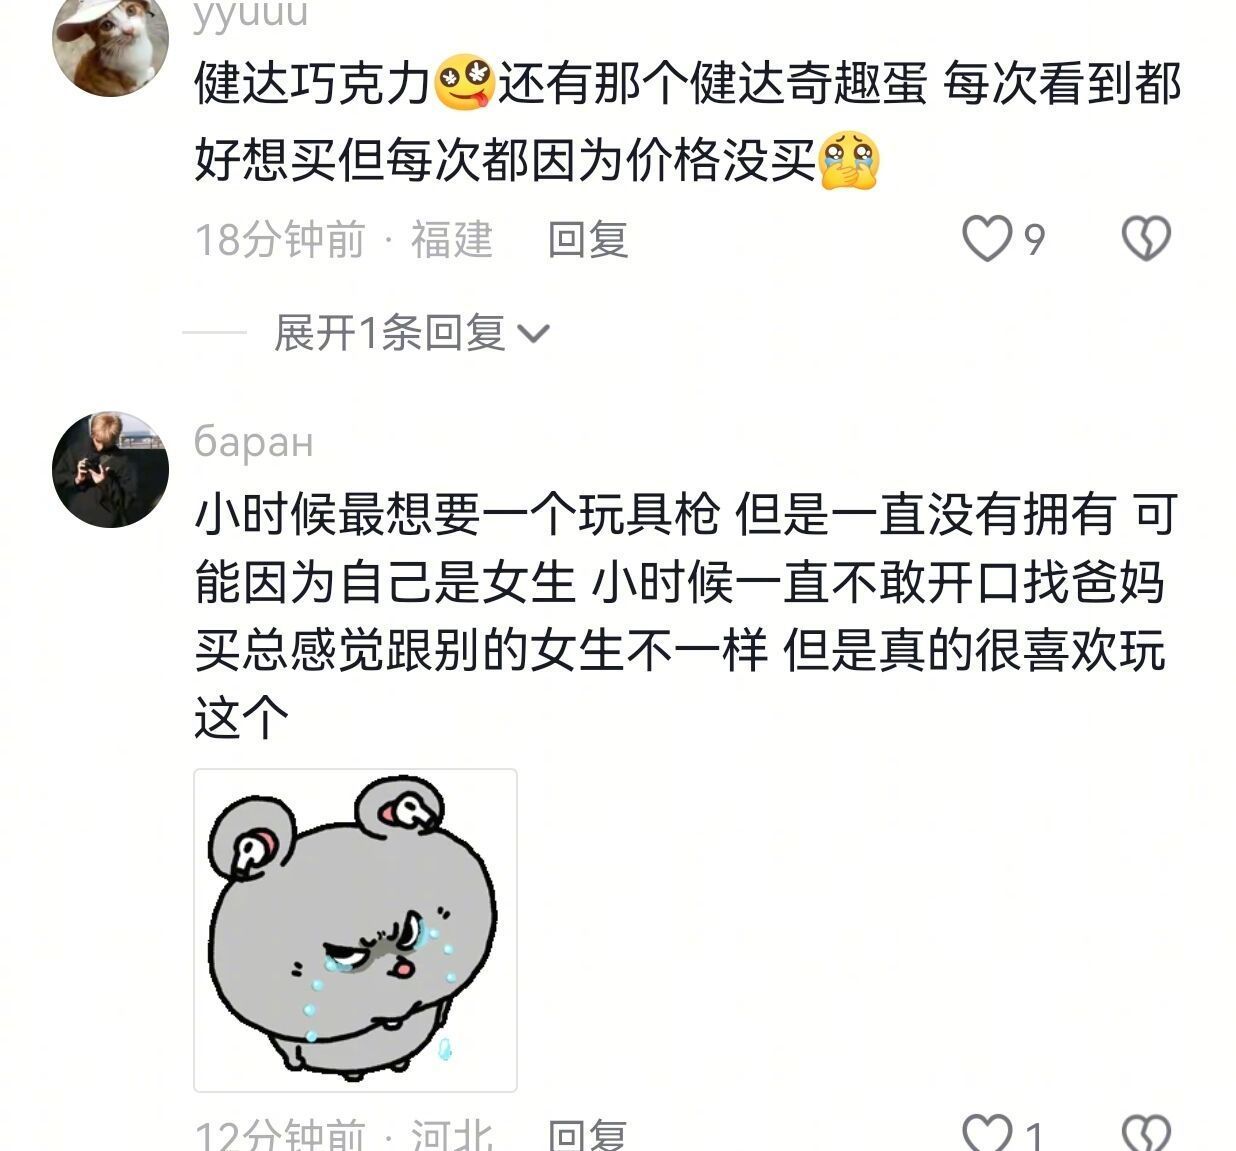Tap the like count 1 on баран's comment
The image size is (1236, 1151).
click(1035, 1135)
